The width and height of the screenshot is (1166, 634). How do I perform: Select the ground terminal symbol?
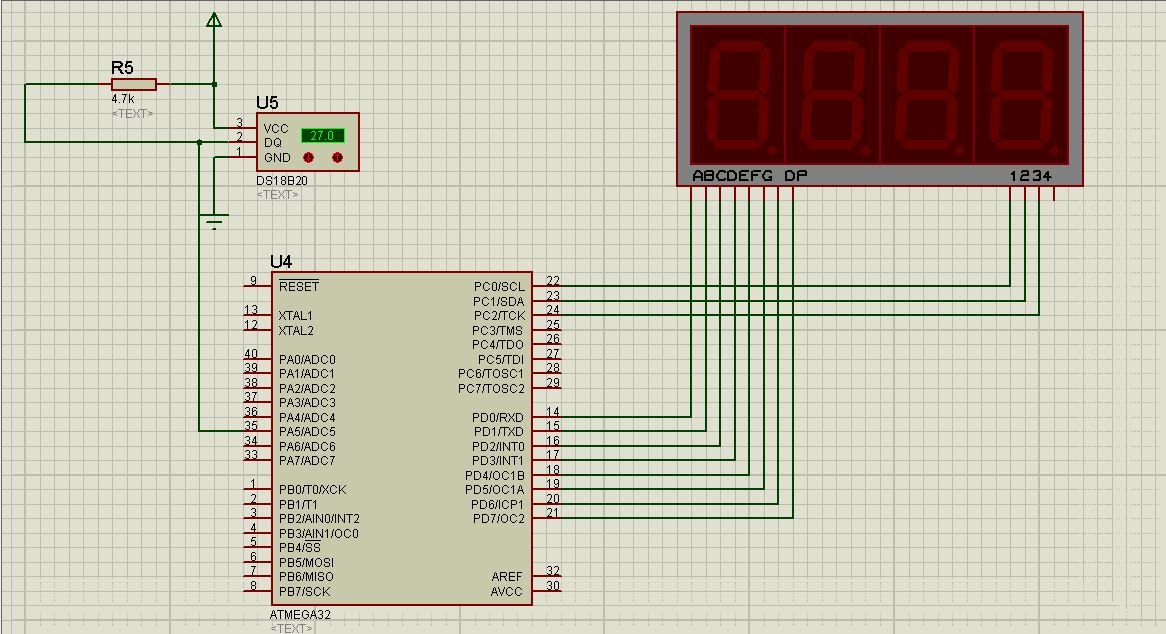pyautogui.click(x=214, y=221)
